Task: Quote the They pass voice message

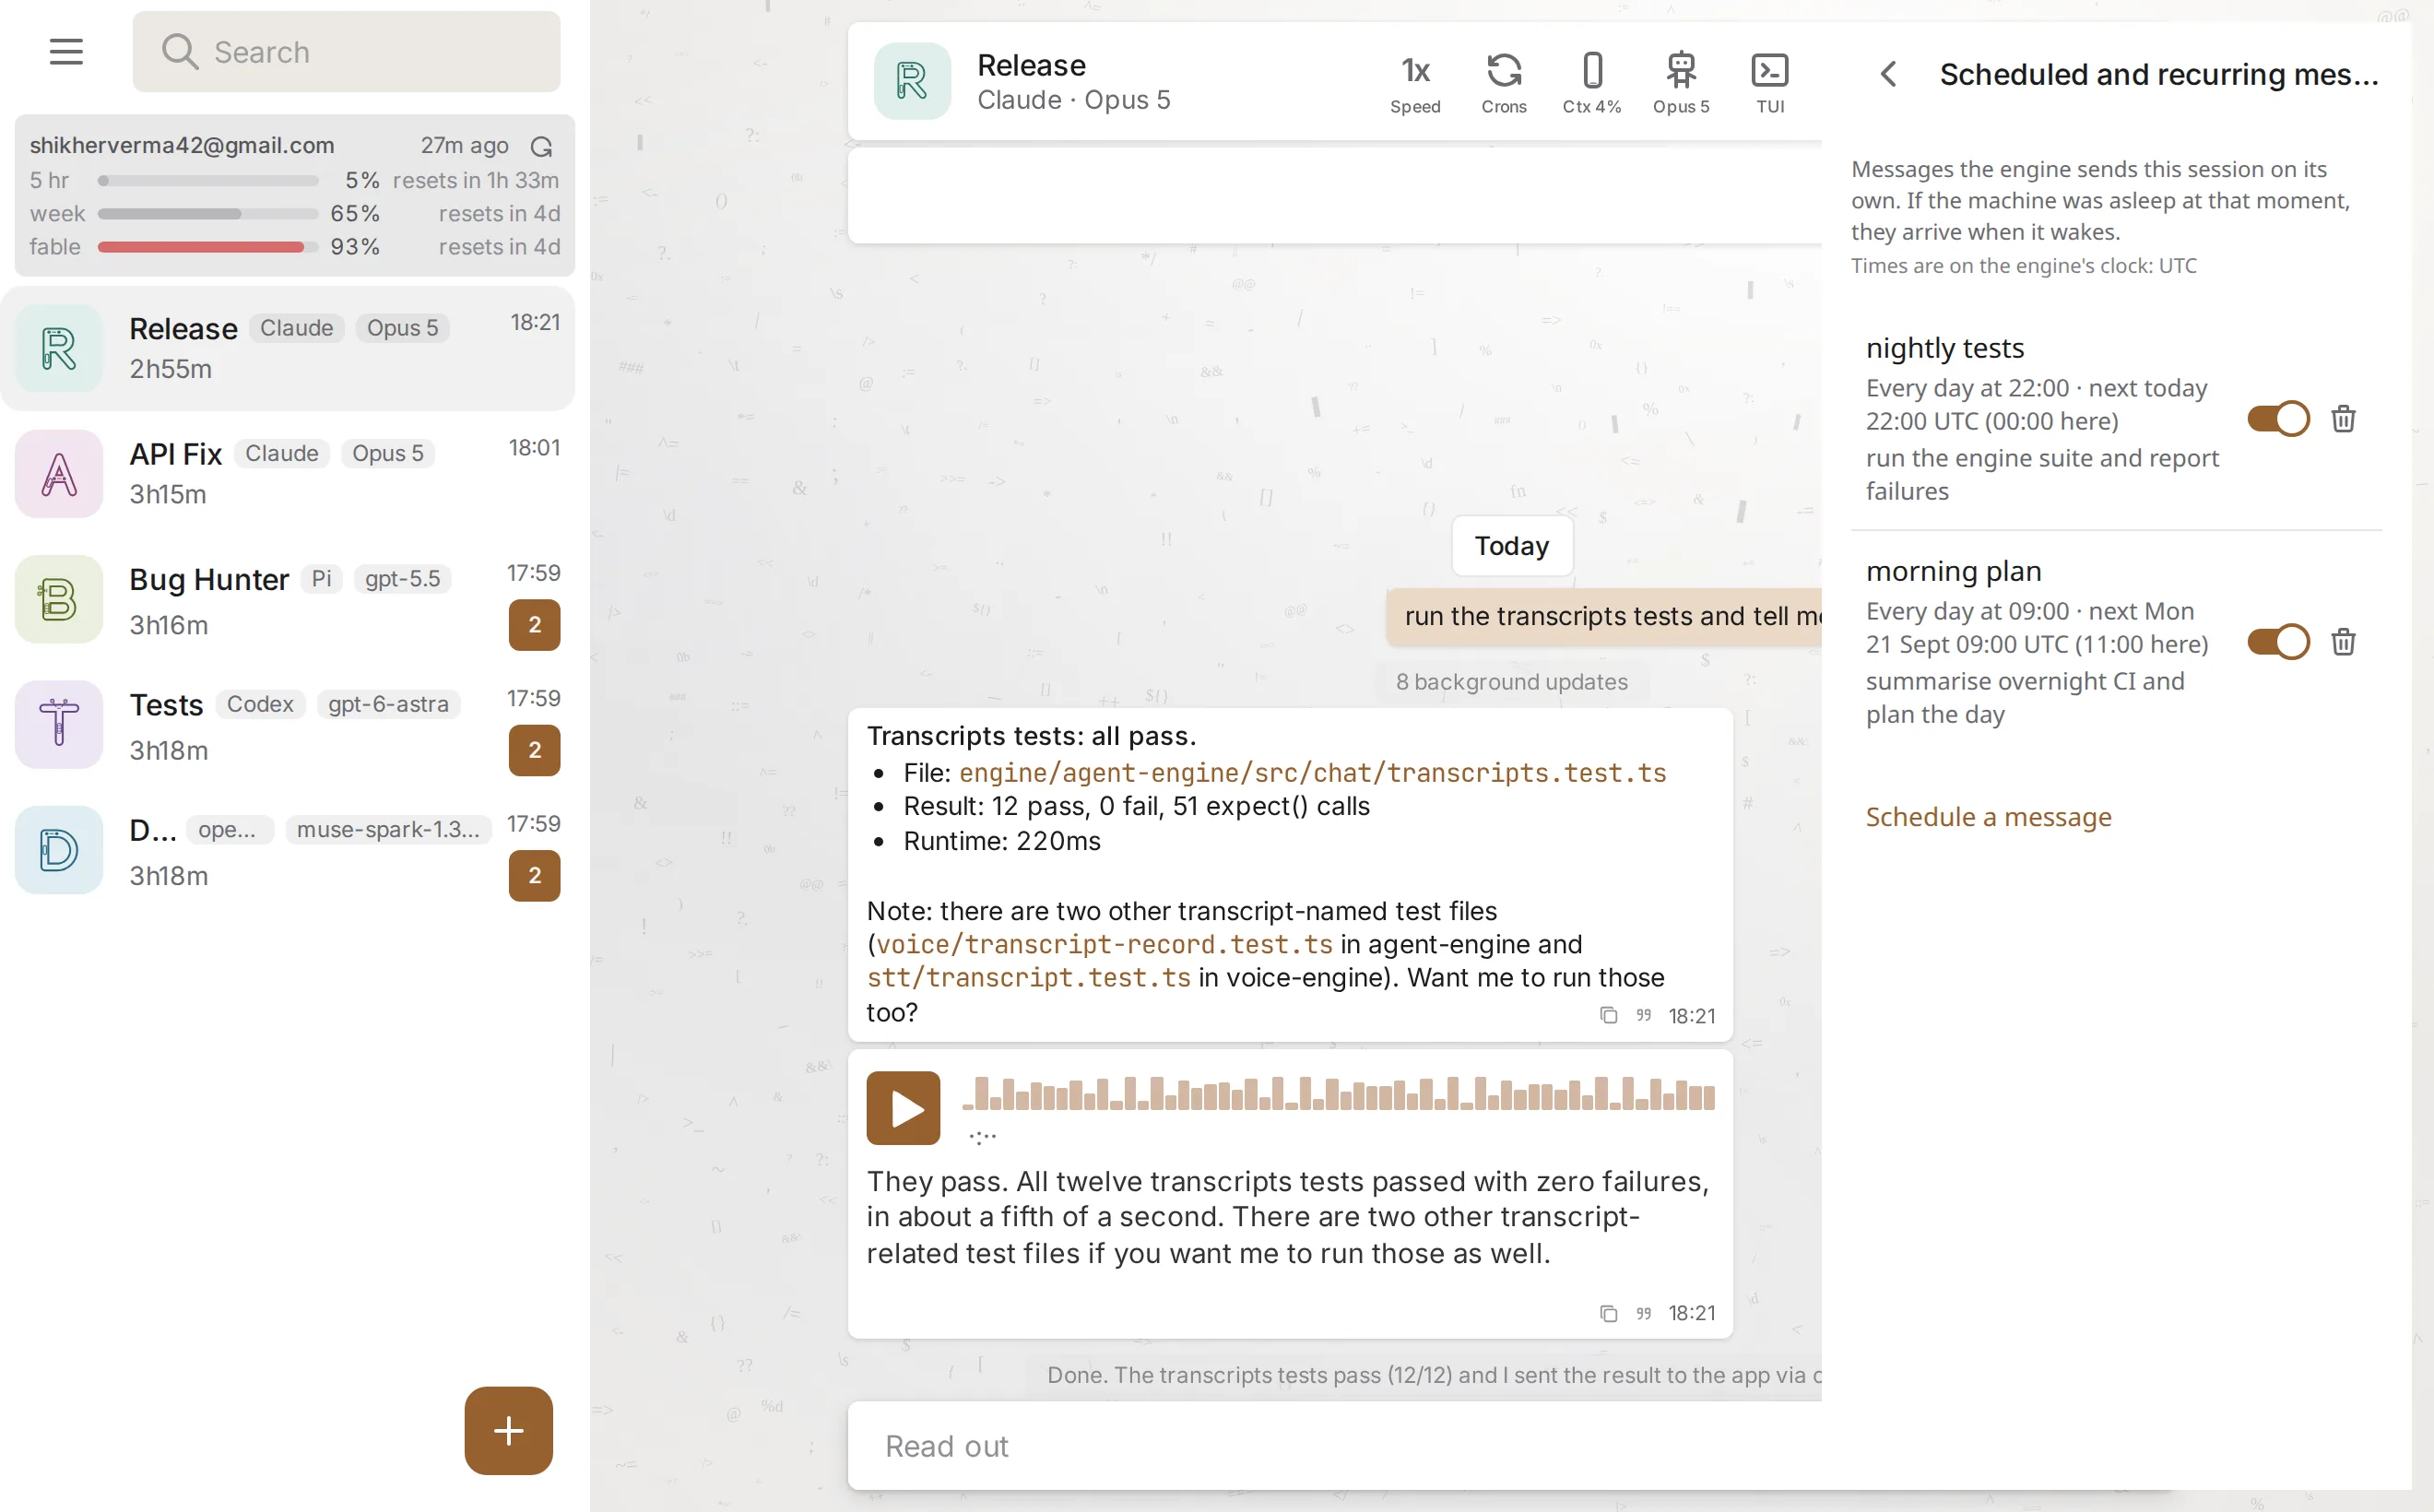Action: tap(1643, 1313)
